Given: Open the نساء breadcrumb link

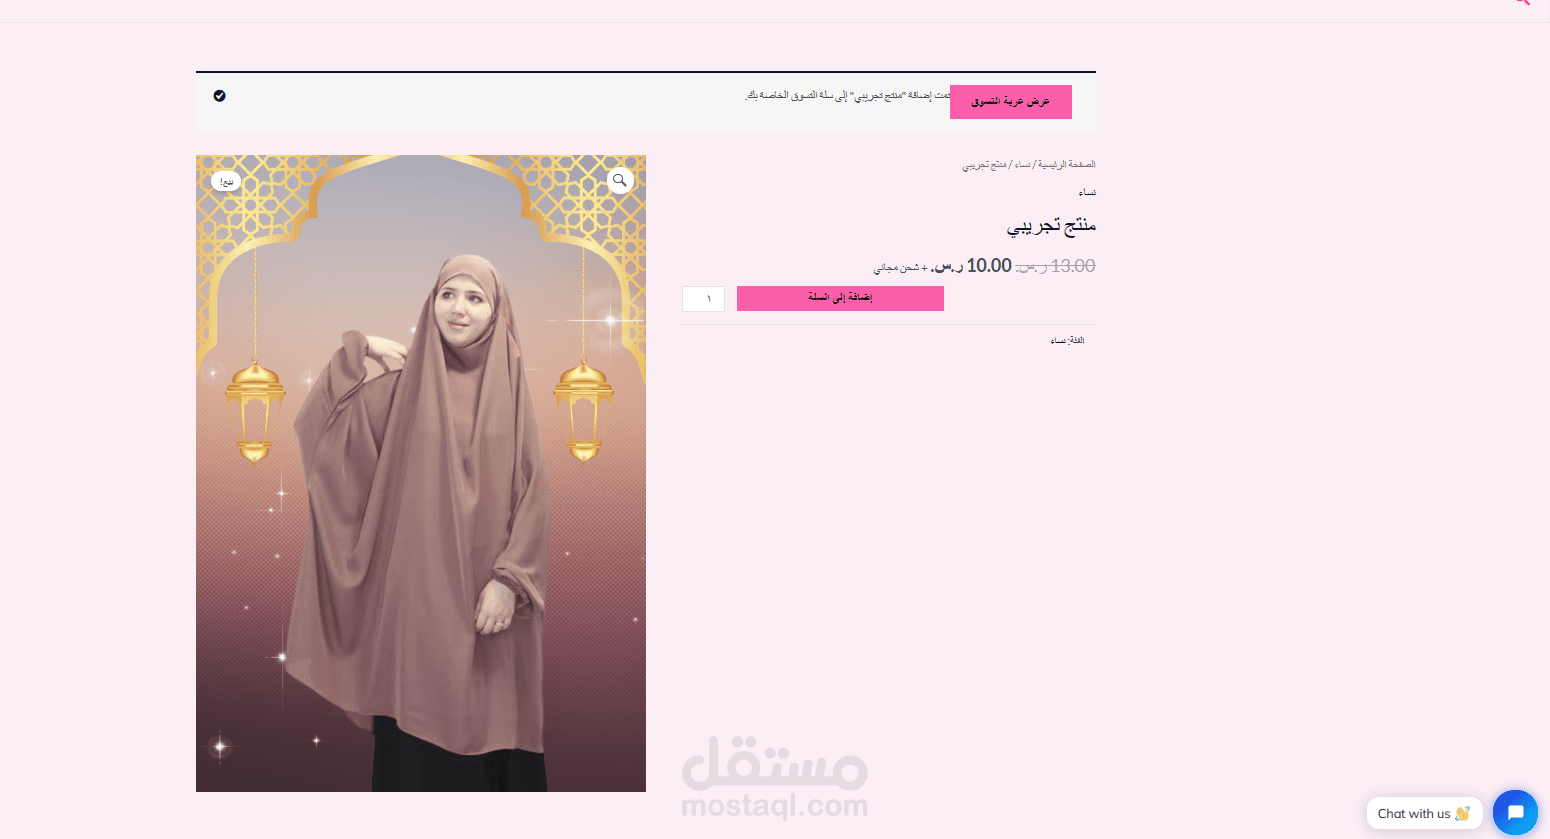Looking at the screenshot, I should coord(1022,164).
